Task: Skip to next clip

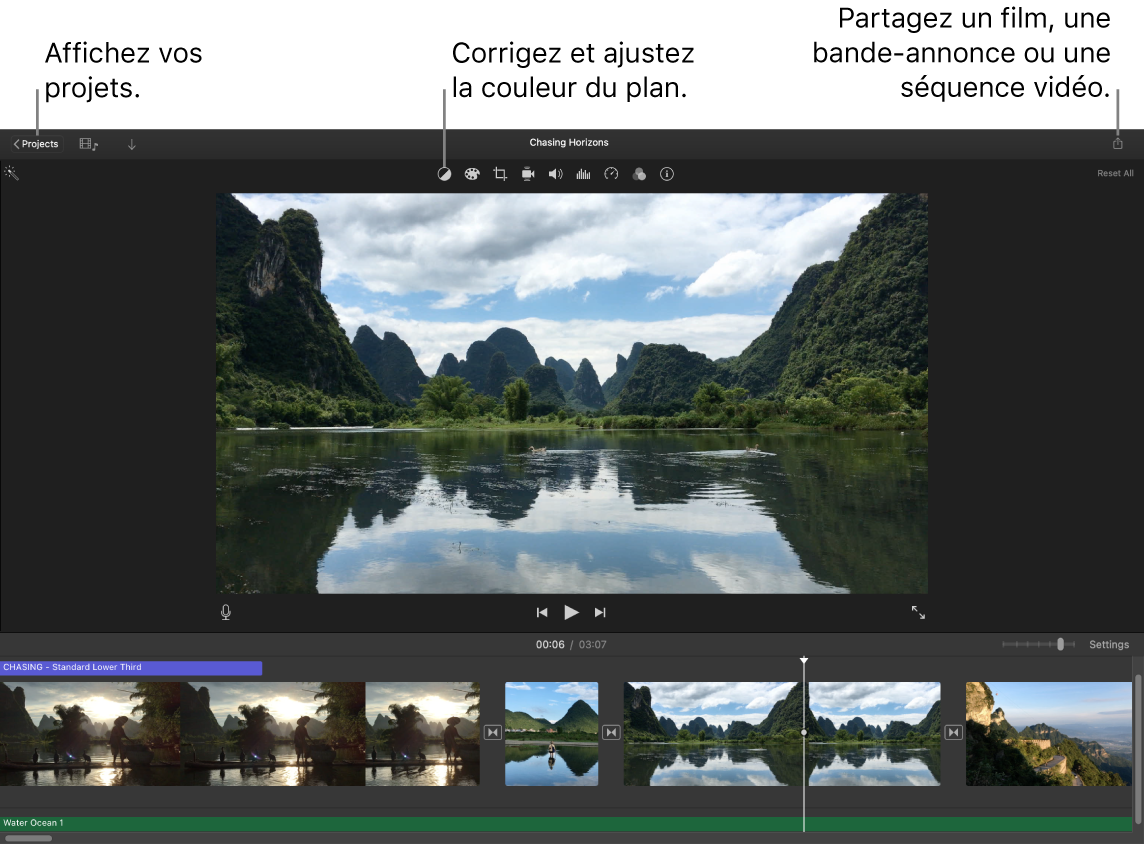Action: pyautogui.click(x=600, y=613)
